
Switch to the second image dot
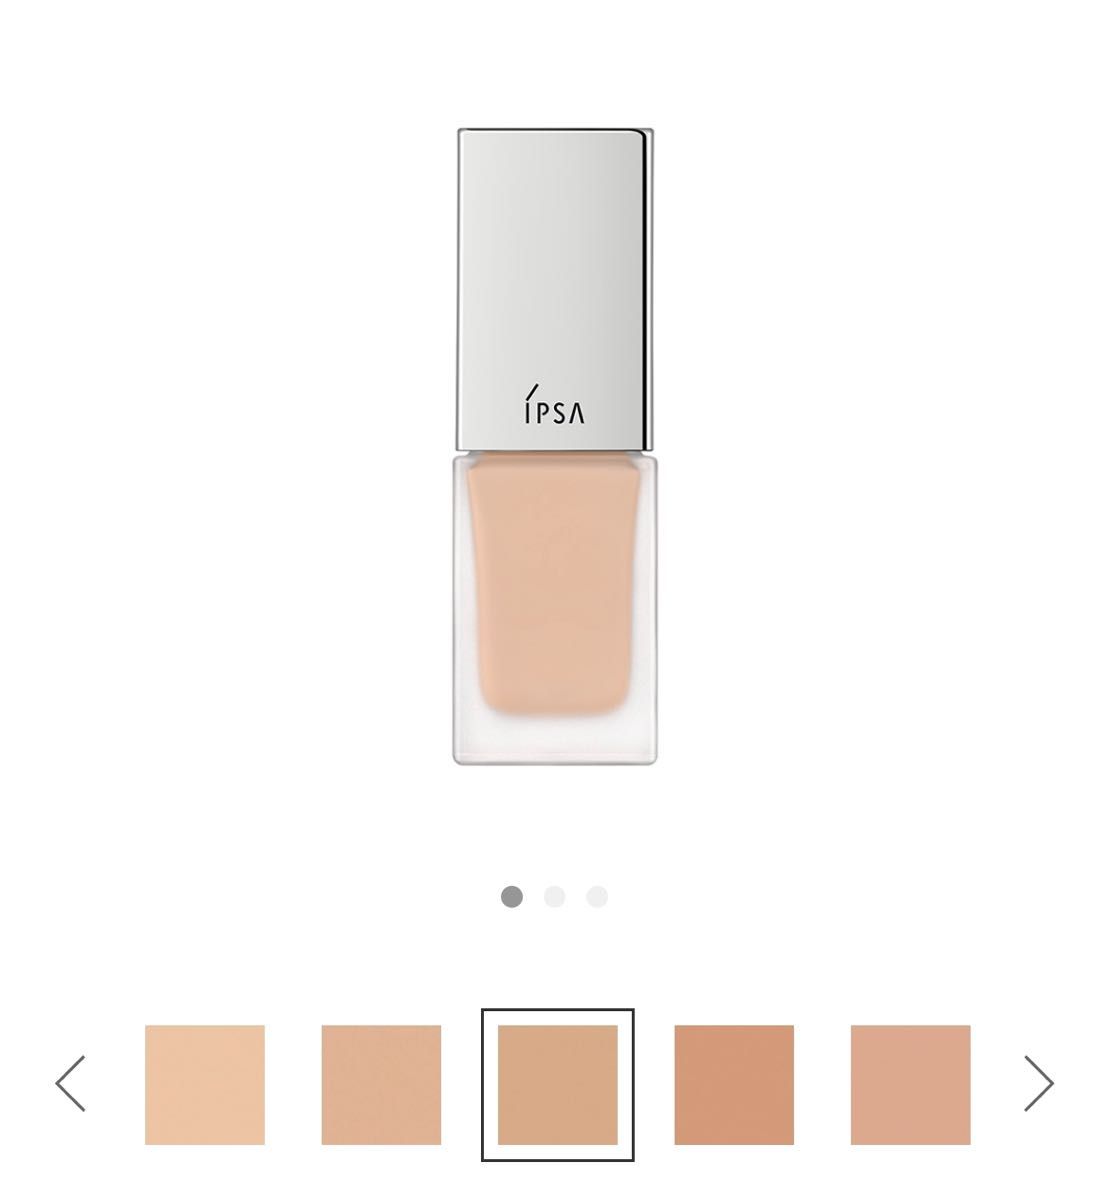555,897
